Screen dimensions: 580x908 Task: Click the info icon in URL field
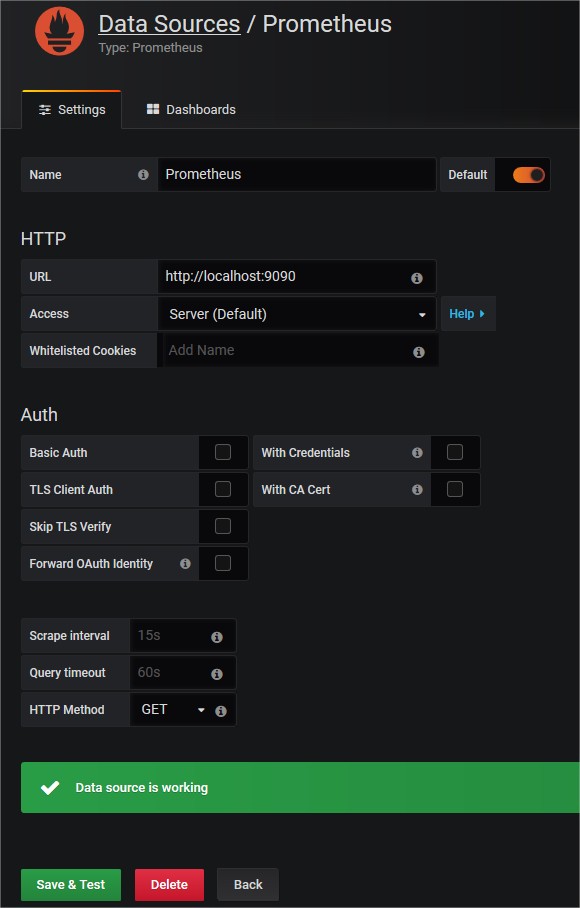417,278
